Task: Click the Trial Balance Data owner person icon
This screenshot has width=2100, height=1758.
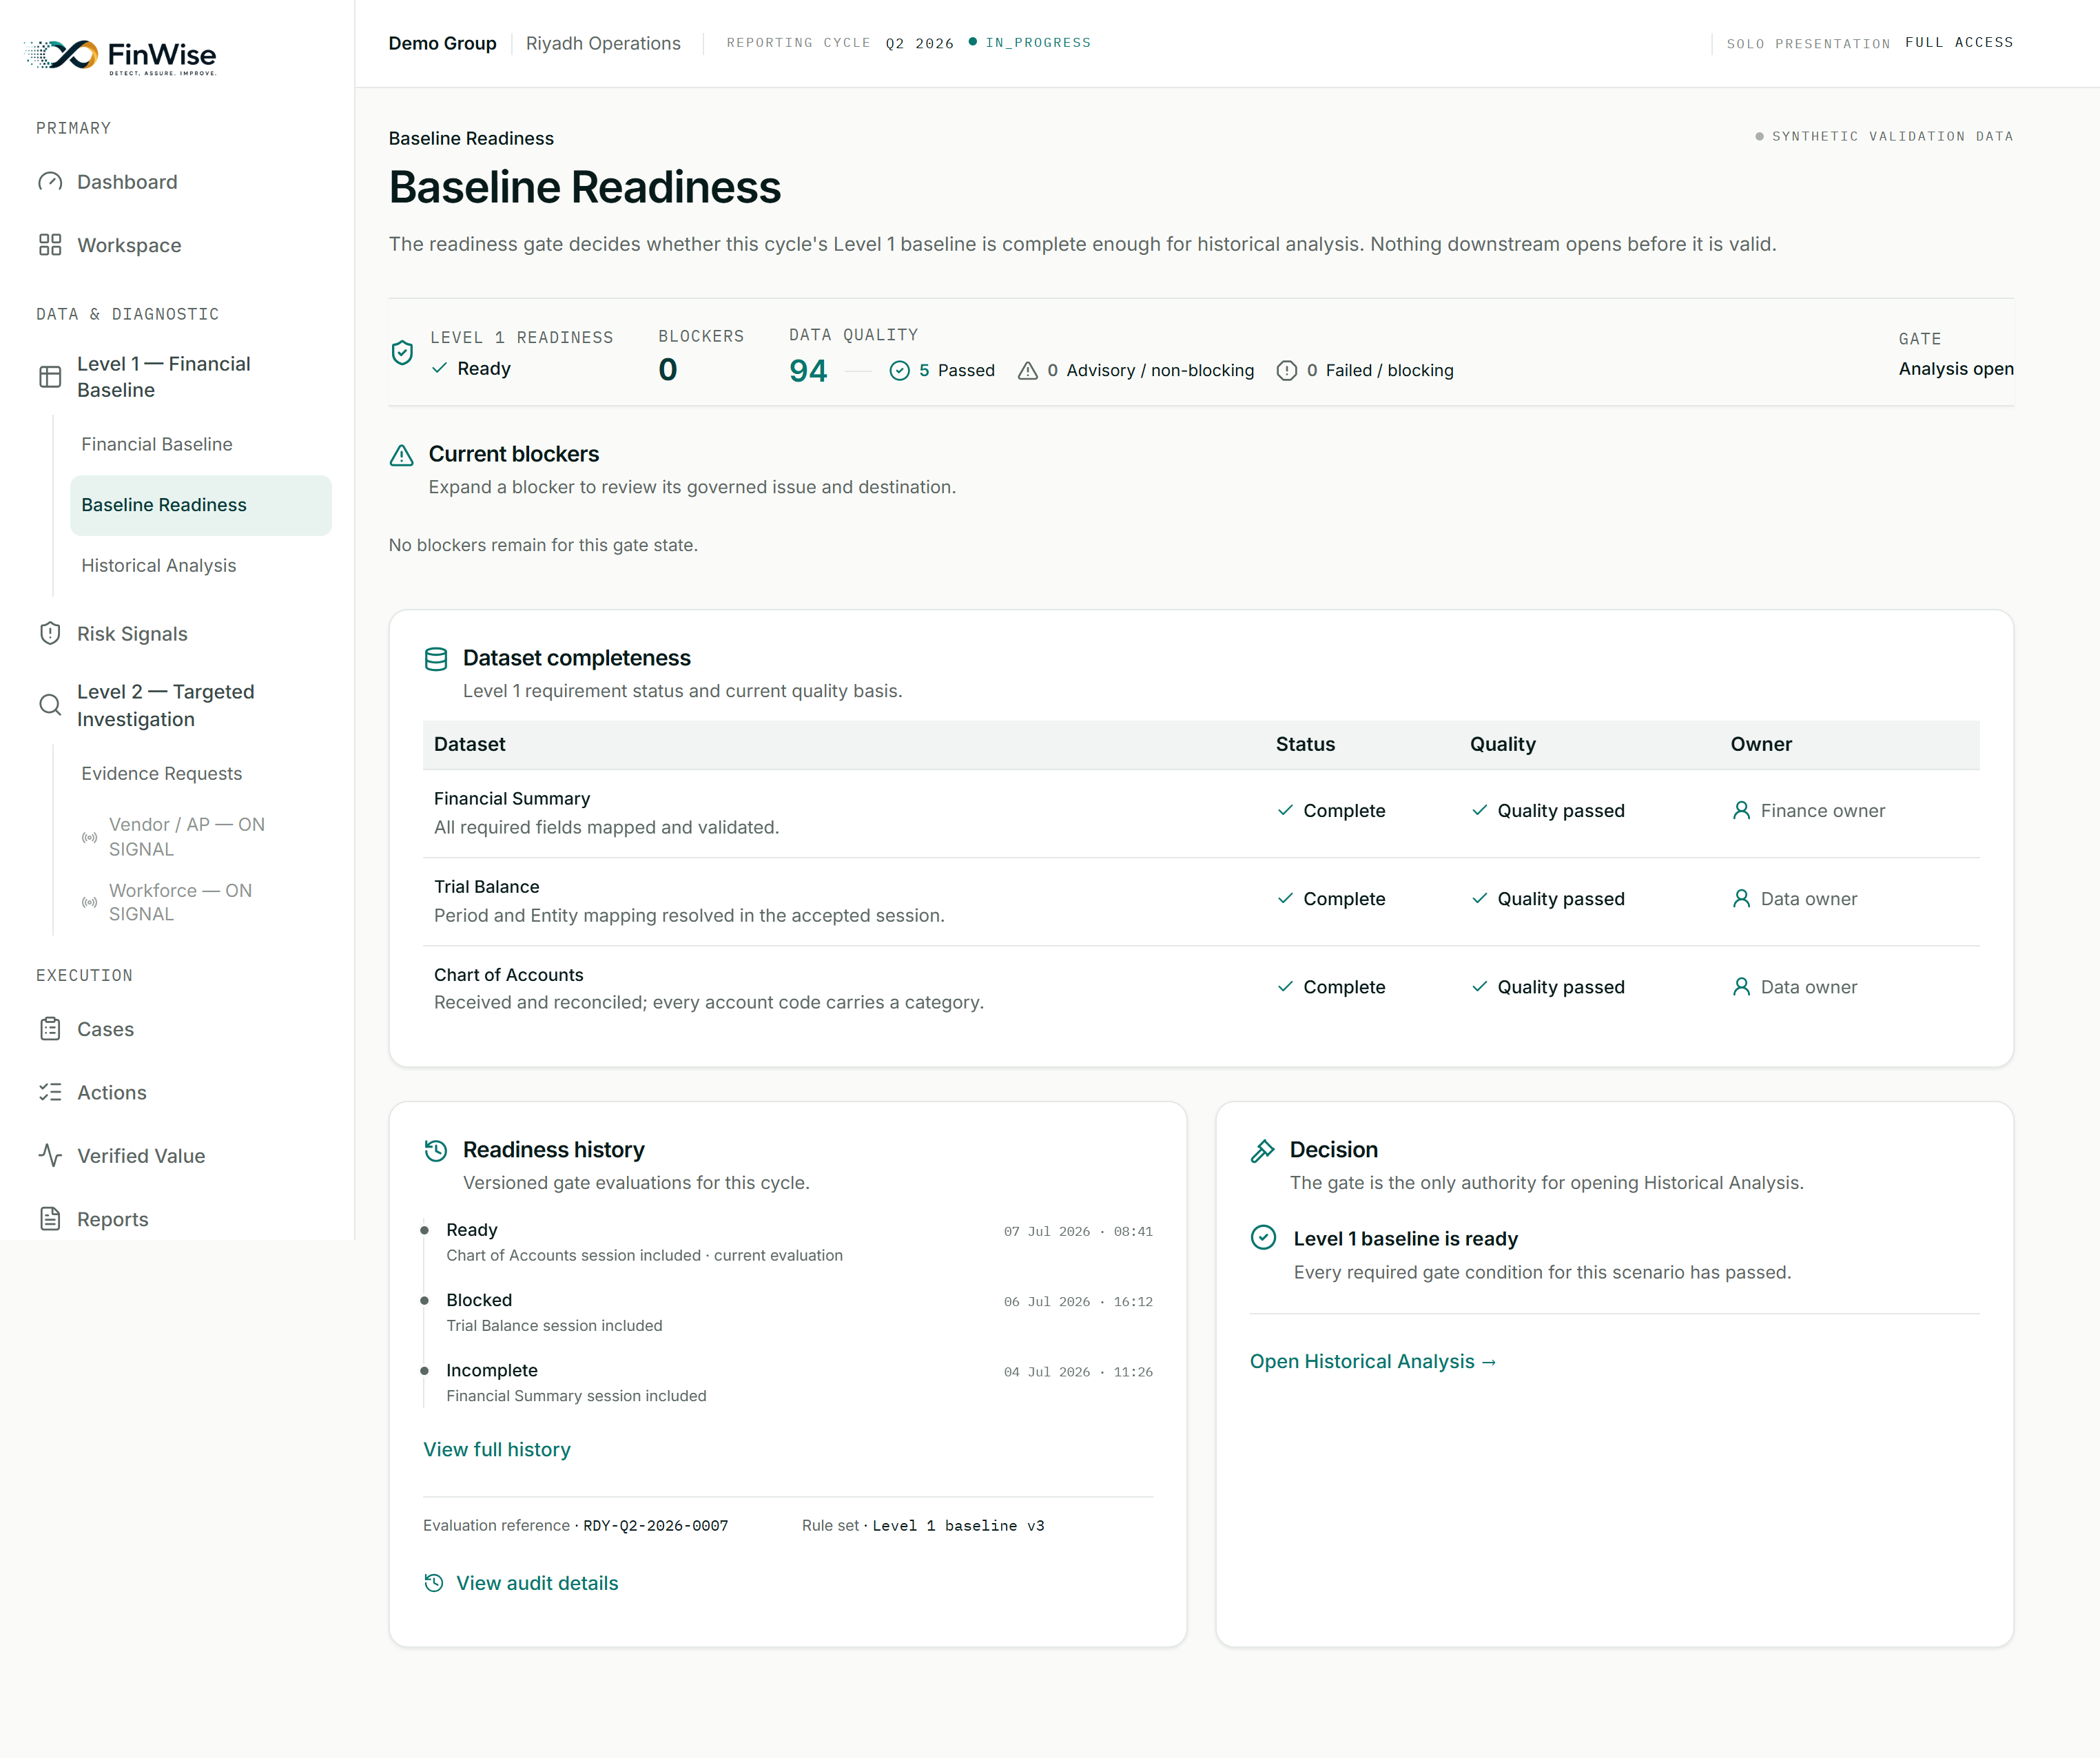Action: point(1741,899)
